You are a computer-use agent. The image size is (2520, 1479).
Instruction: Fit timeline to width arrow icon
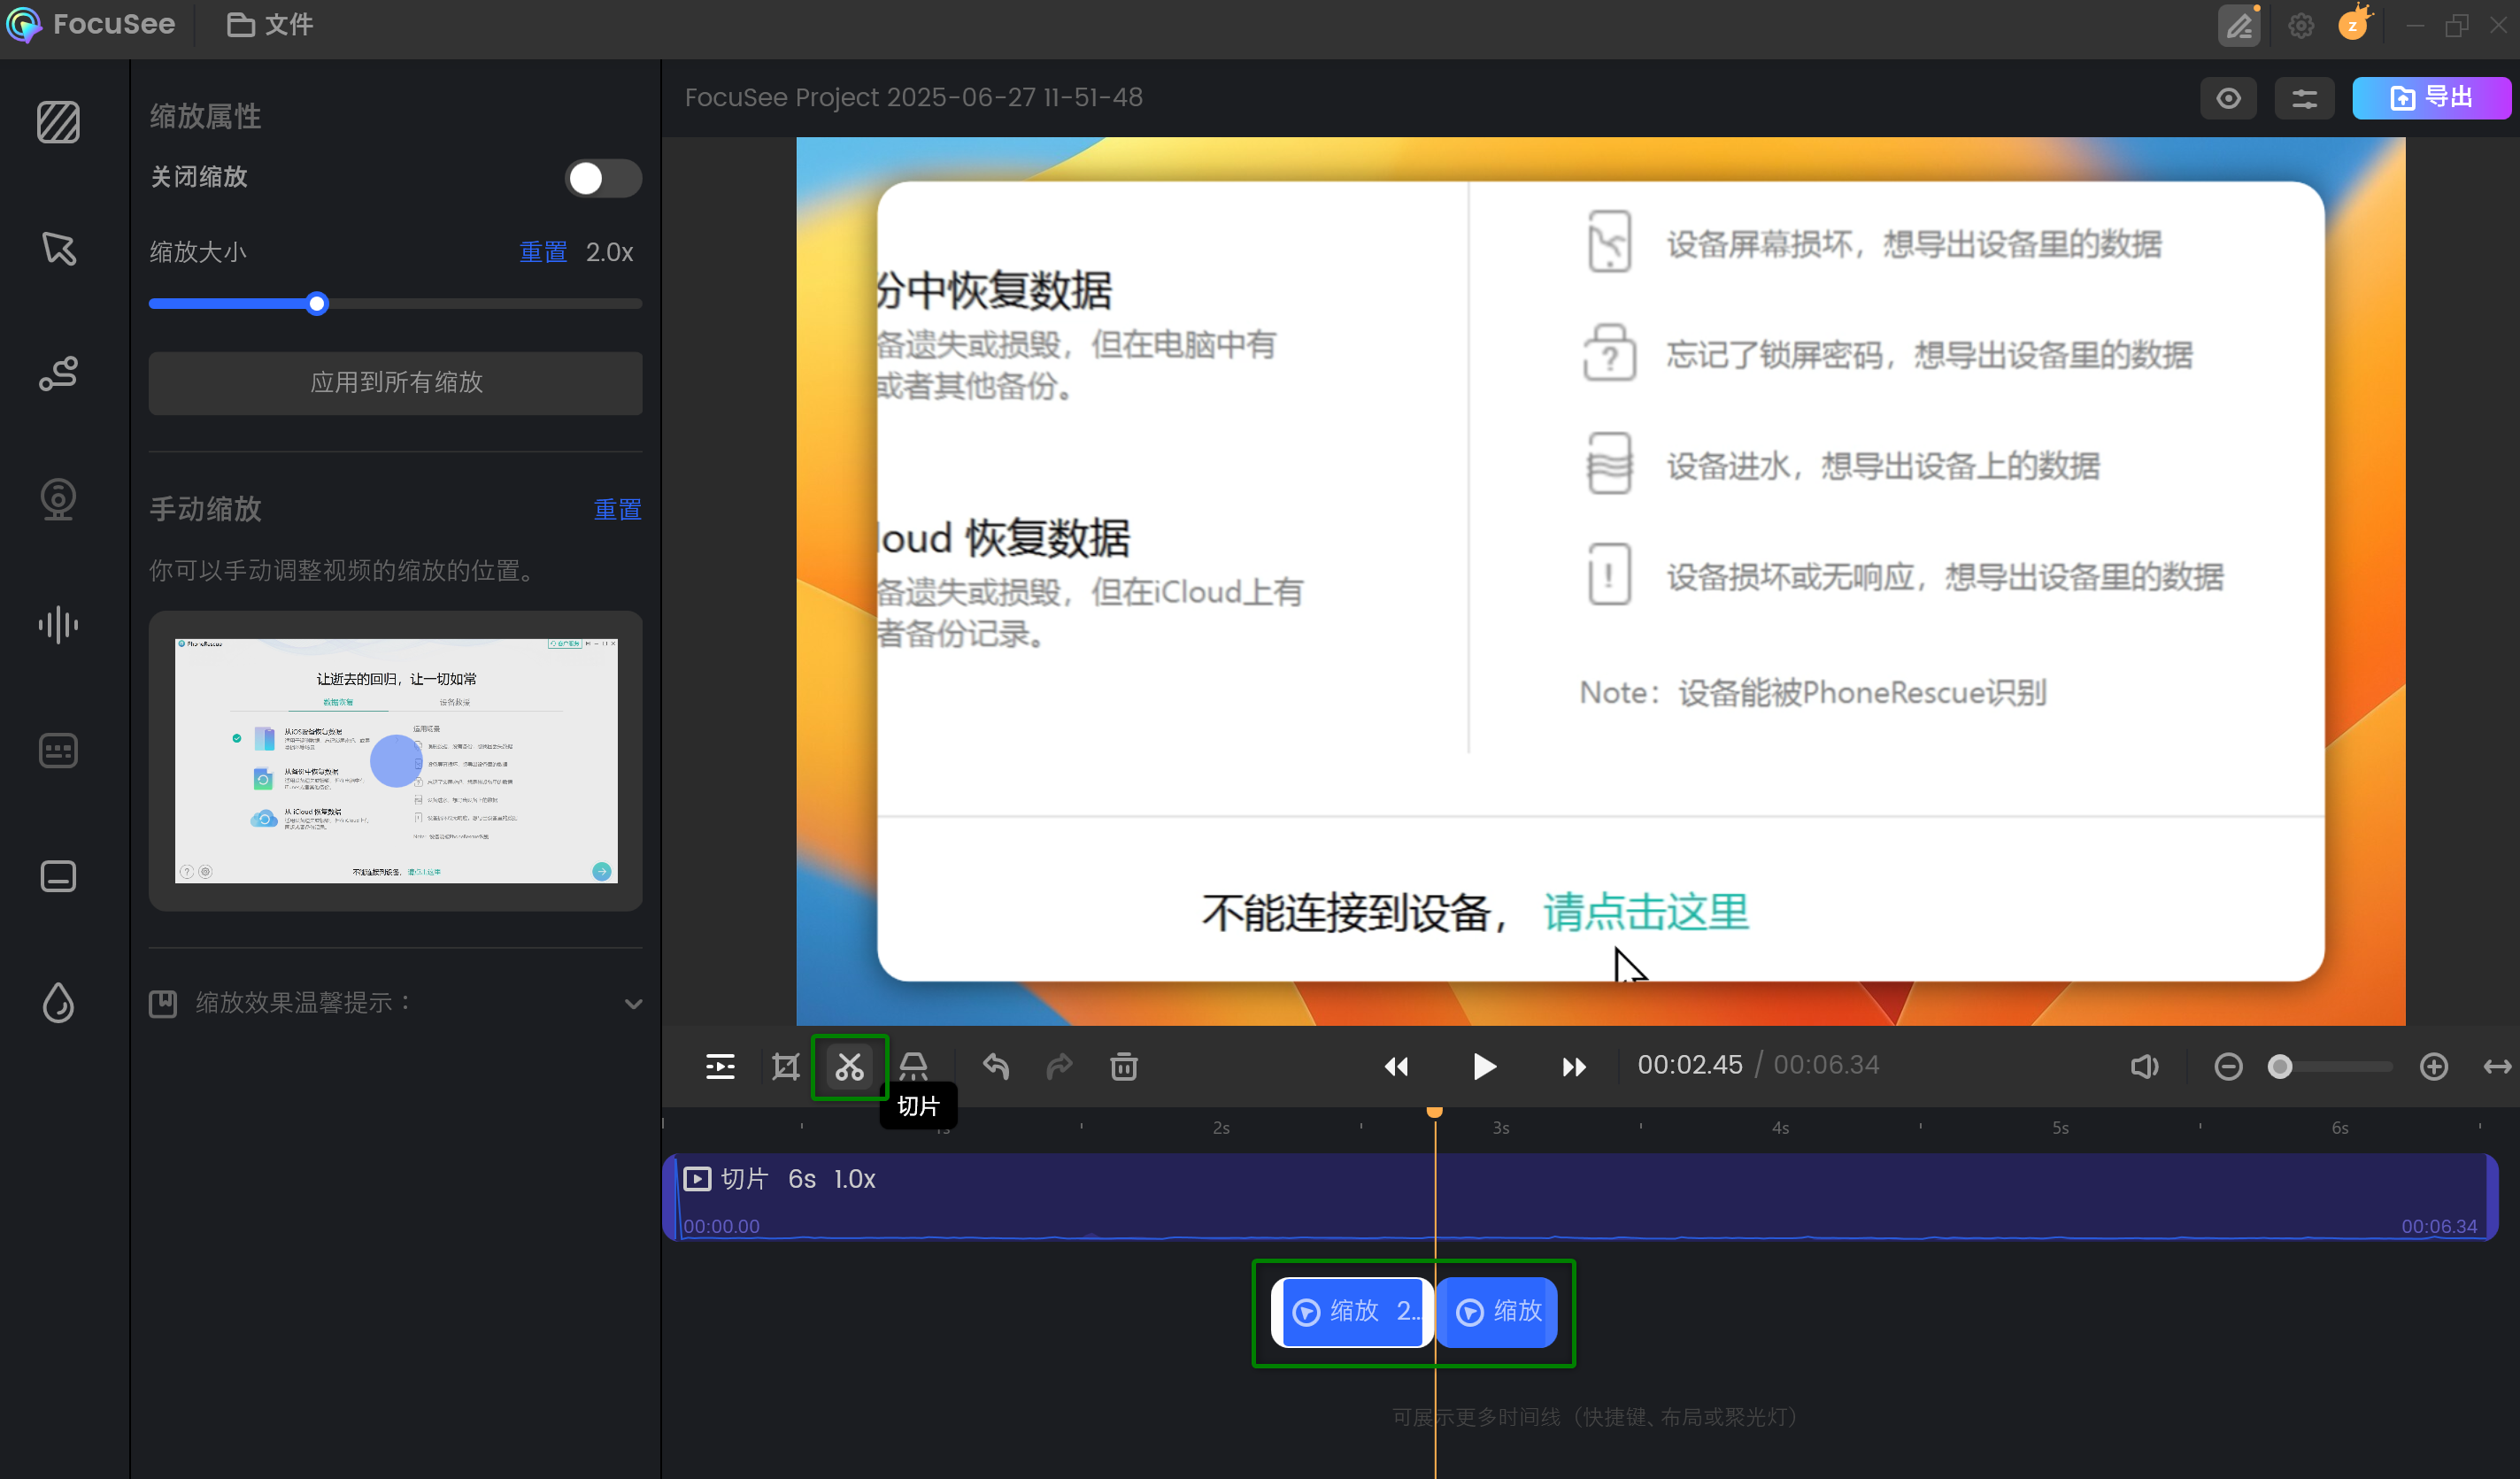click(2497, 1067)
